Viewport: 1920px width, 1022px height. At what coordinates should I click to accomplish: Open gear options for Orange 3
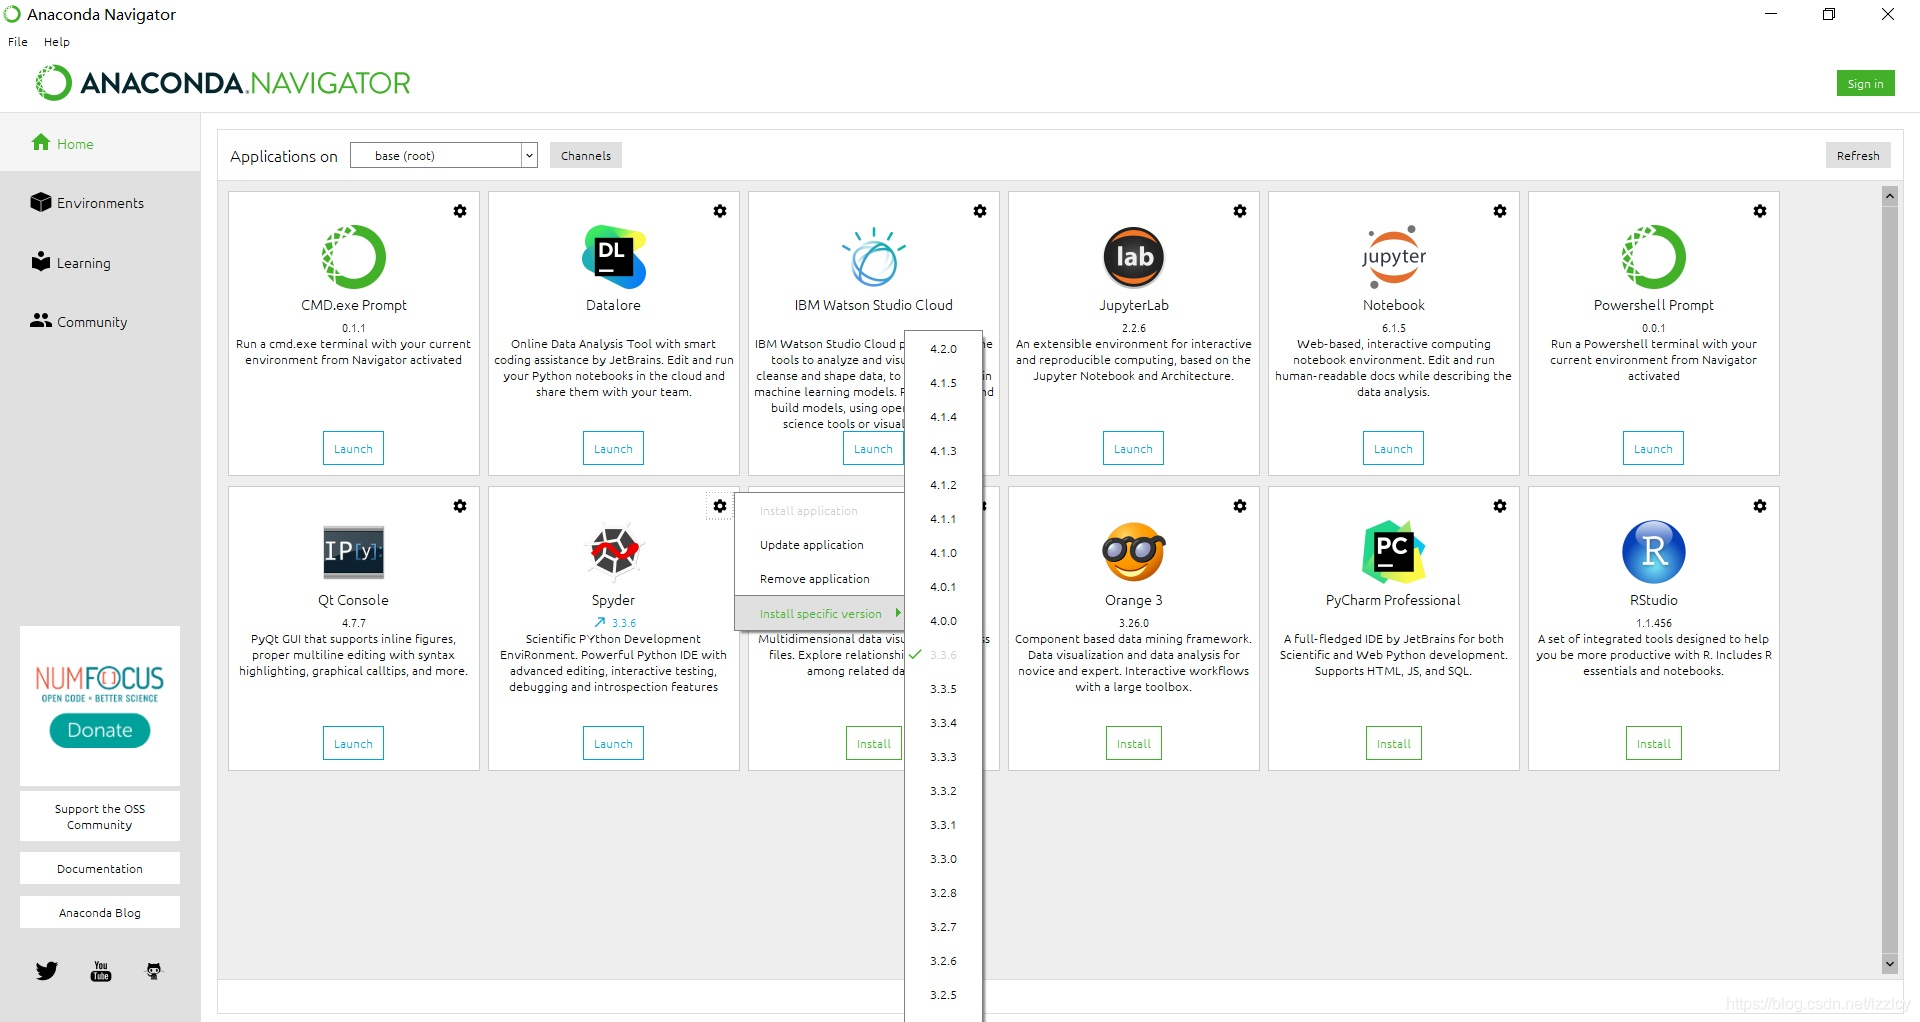pyautogui.click(x=1240, y=506)
